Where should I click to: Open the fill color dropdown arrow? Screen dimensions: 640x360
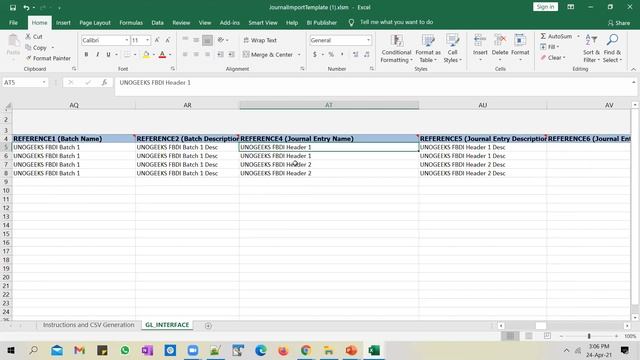(153, 54)
